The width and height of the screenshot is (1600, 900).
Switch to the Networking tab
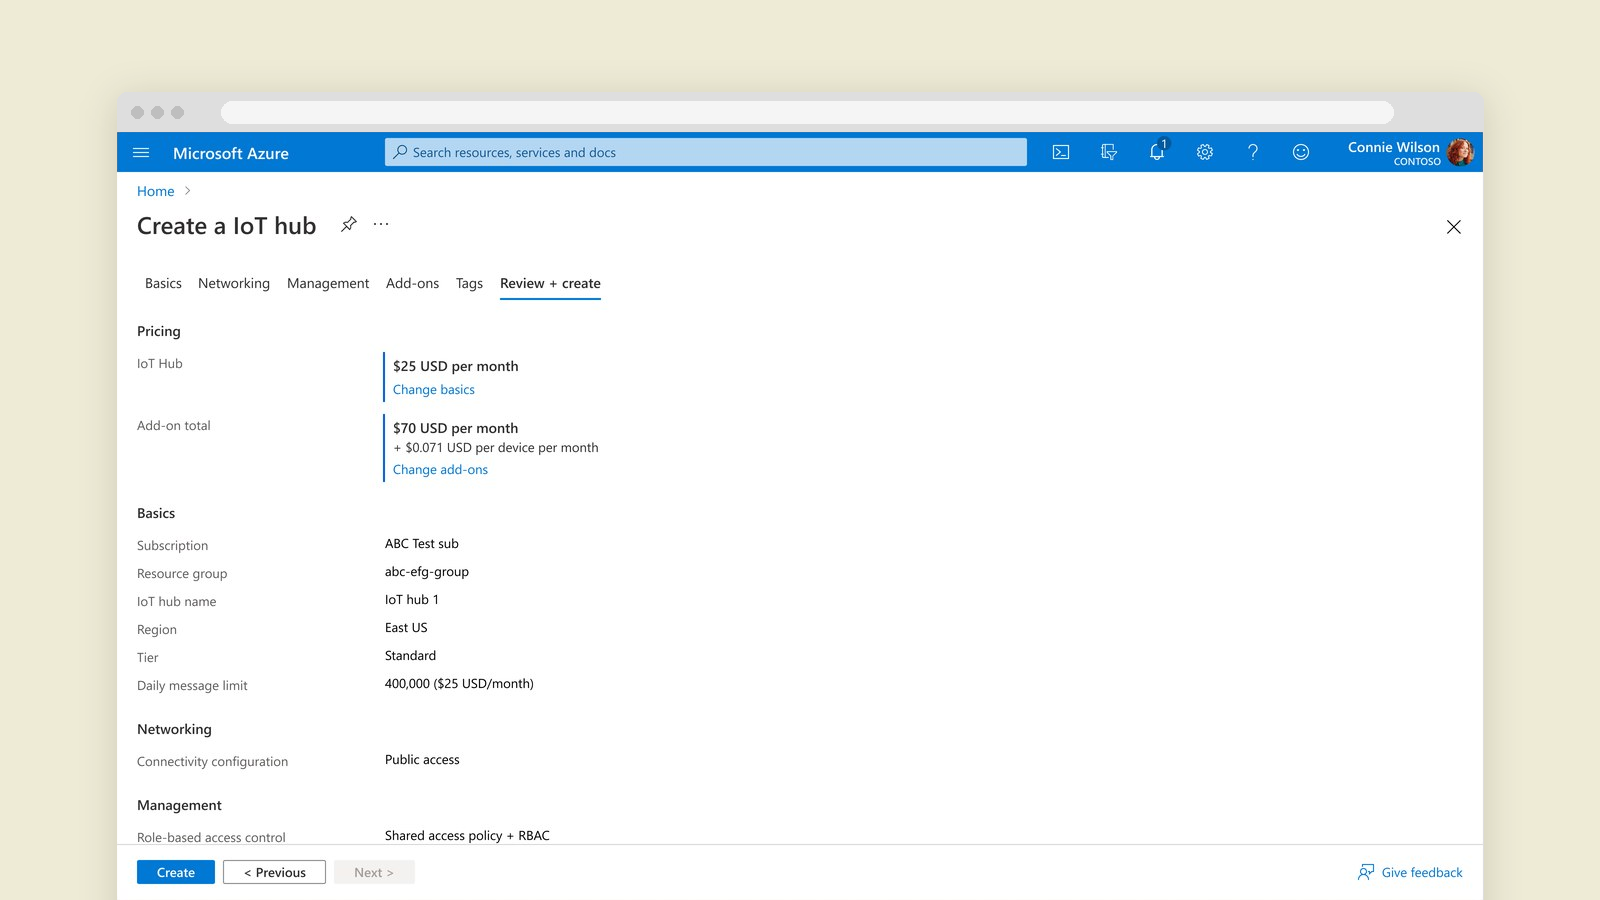point(234,283)
